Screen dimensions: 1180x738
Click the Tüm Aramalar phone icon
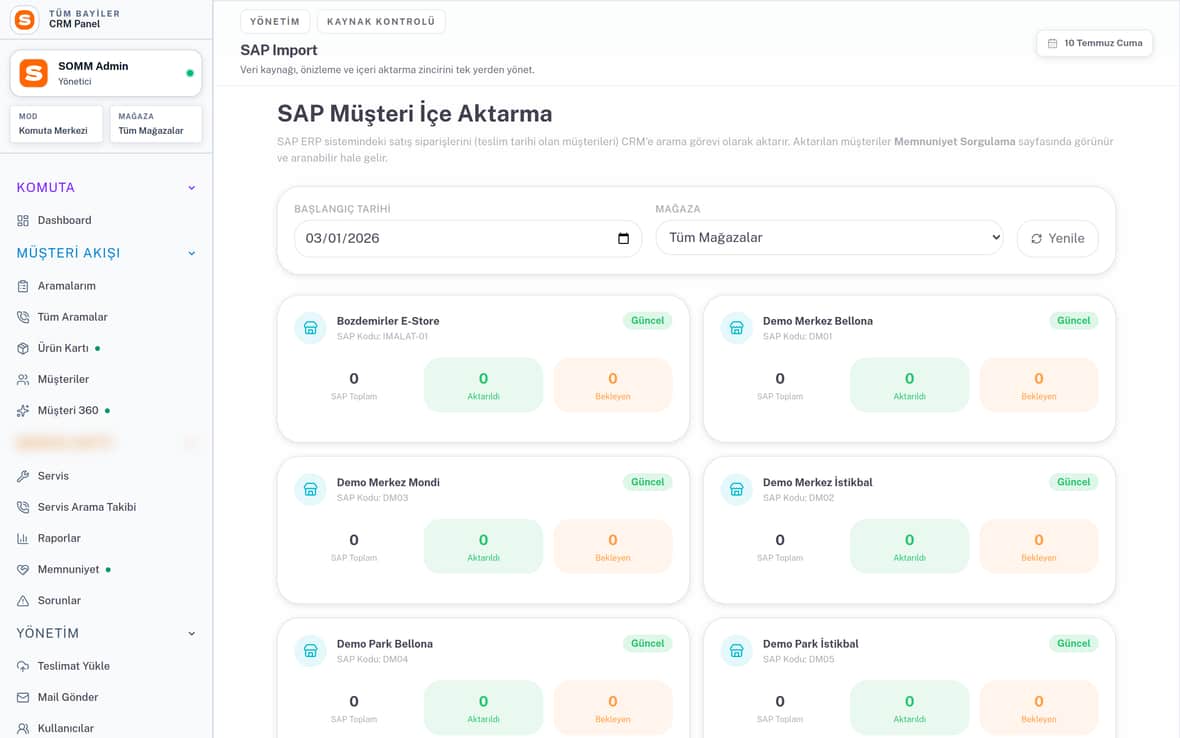pos(23,317)
